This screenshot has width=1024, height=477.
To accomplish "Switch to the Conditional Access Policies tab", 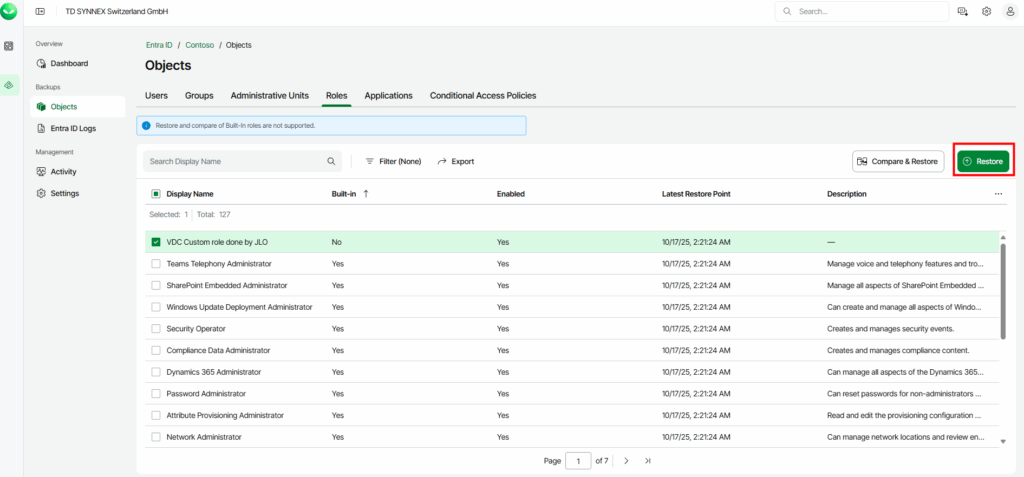I will point(482,96).
